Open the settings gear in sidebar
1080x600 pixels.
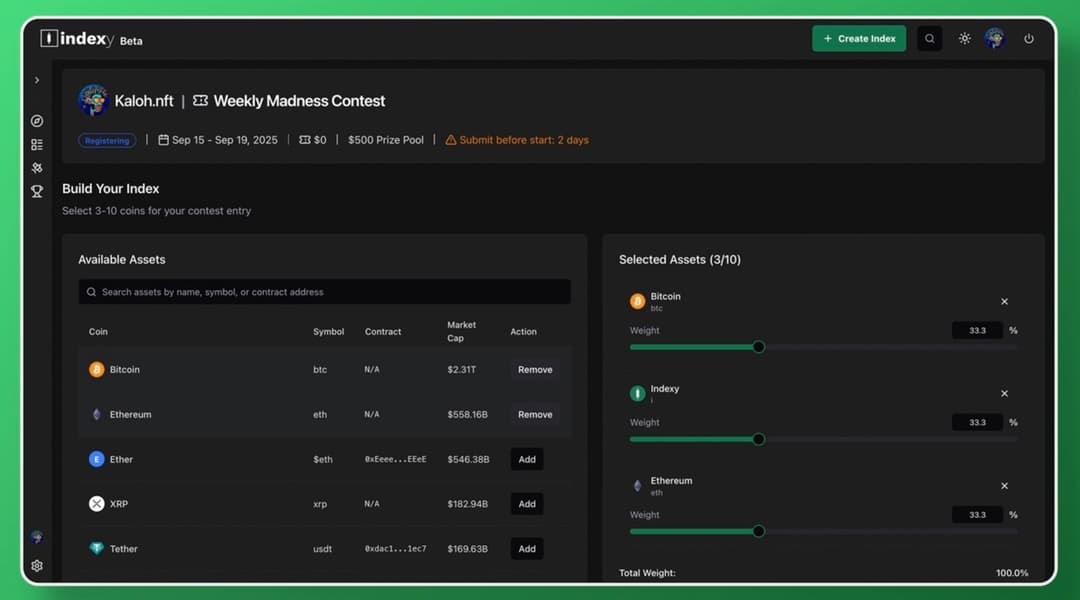(x=37, y=566)
